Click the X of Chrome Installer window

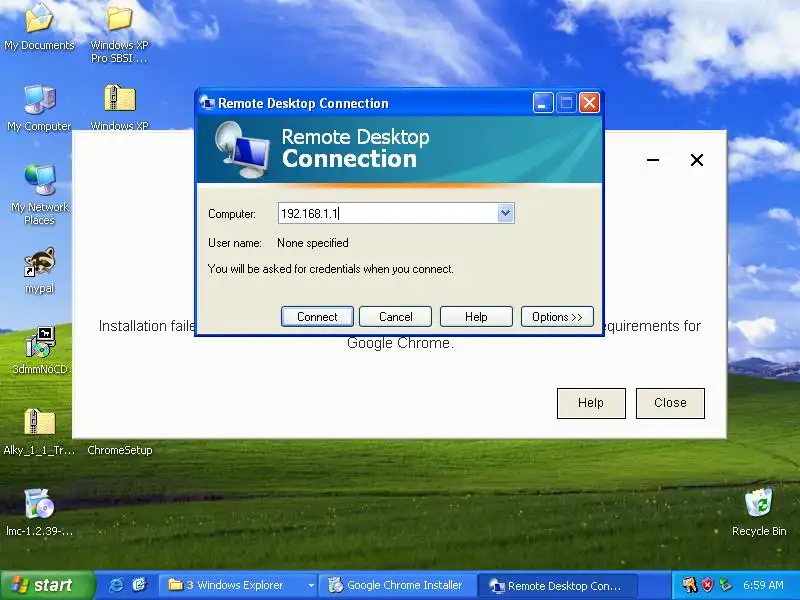tap(696, 160)
